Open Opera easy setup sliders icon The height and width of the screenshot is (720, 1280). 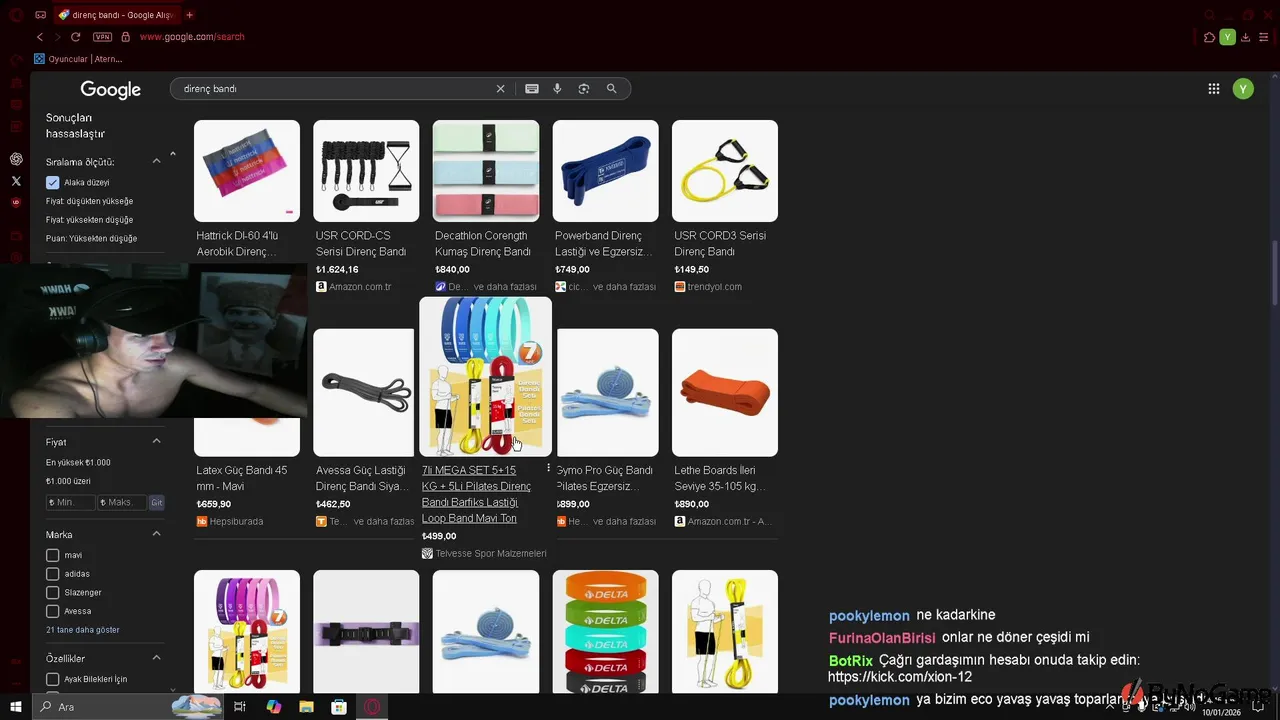pos(1264,37)
